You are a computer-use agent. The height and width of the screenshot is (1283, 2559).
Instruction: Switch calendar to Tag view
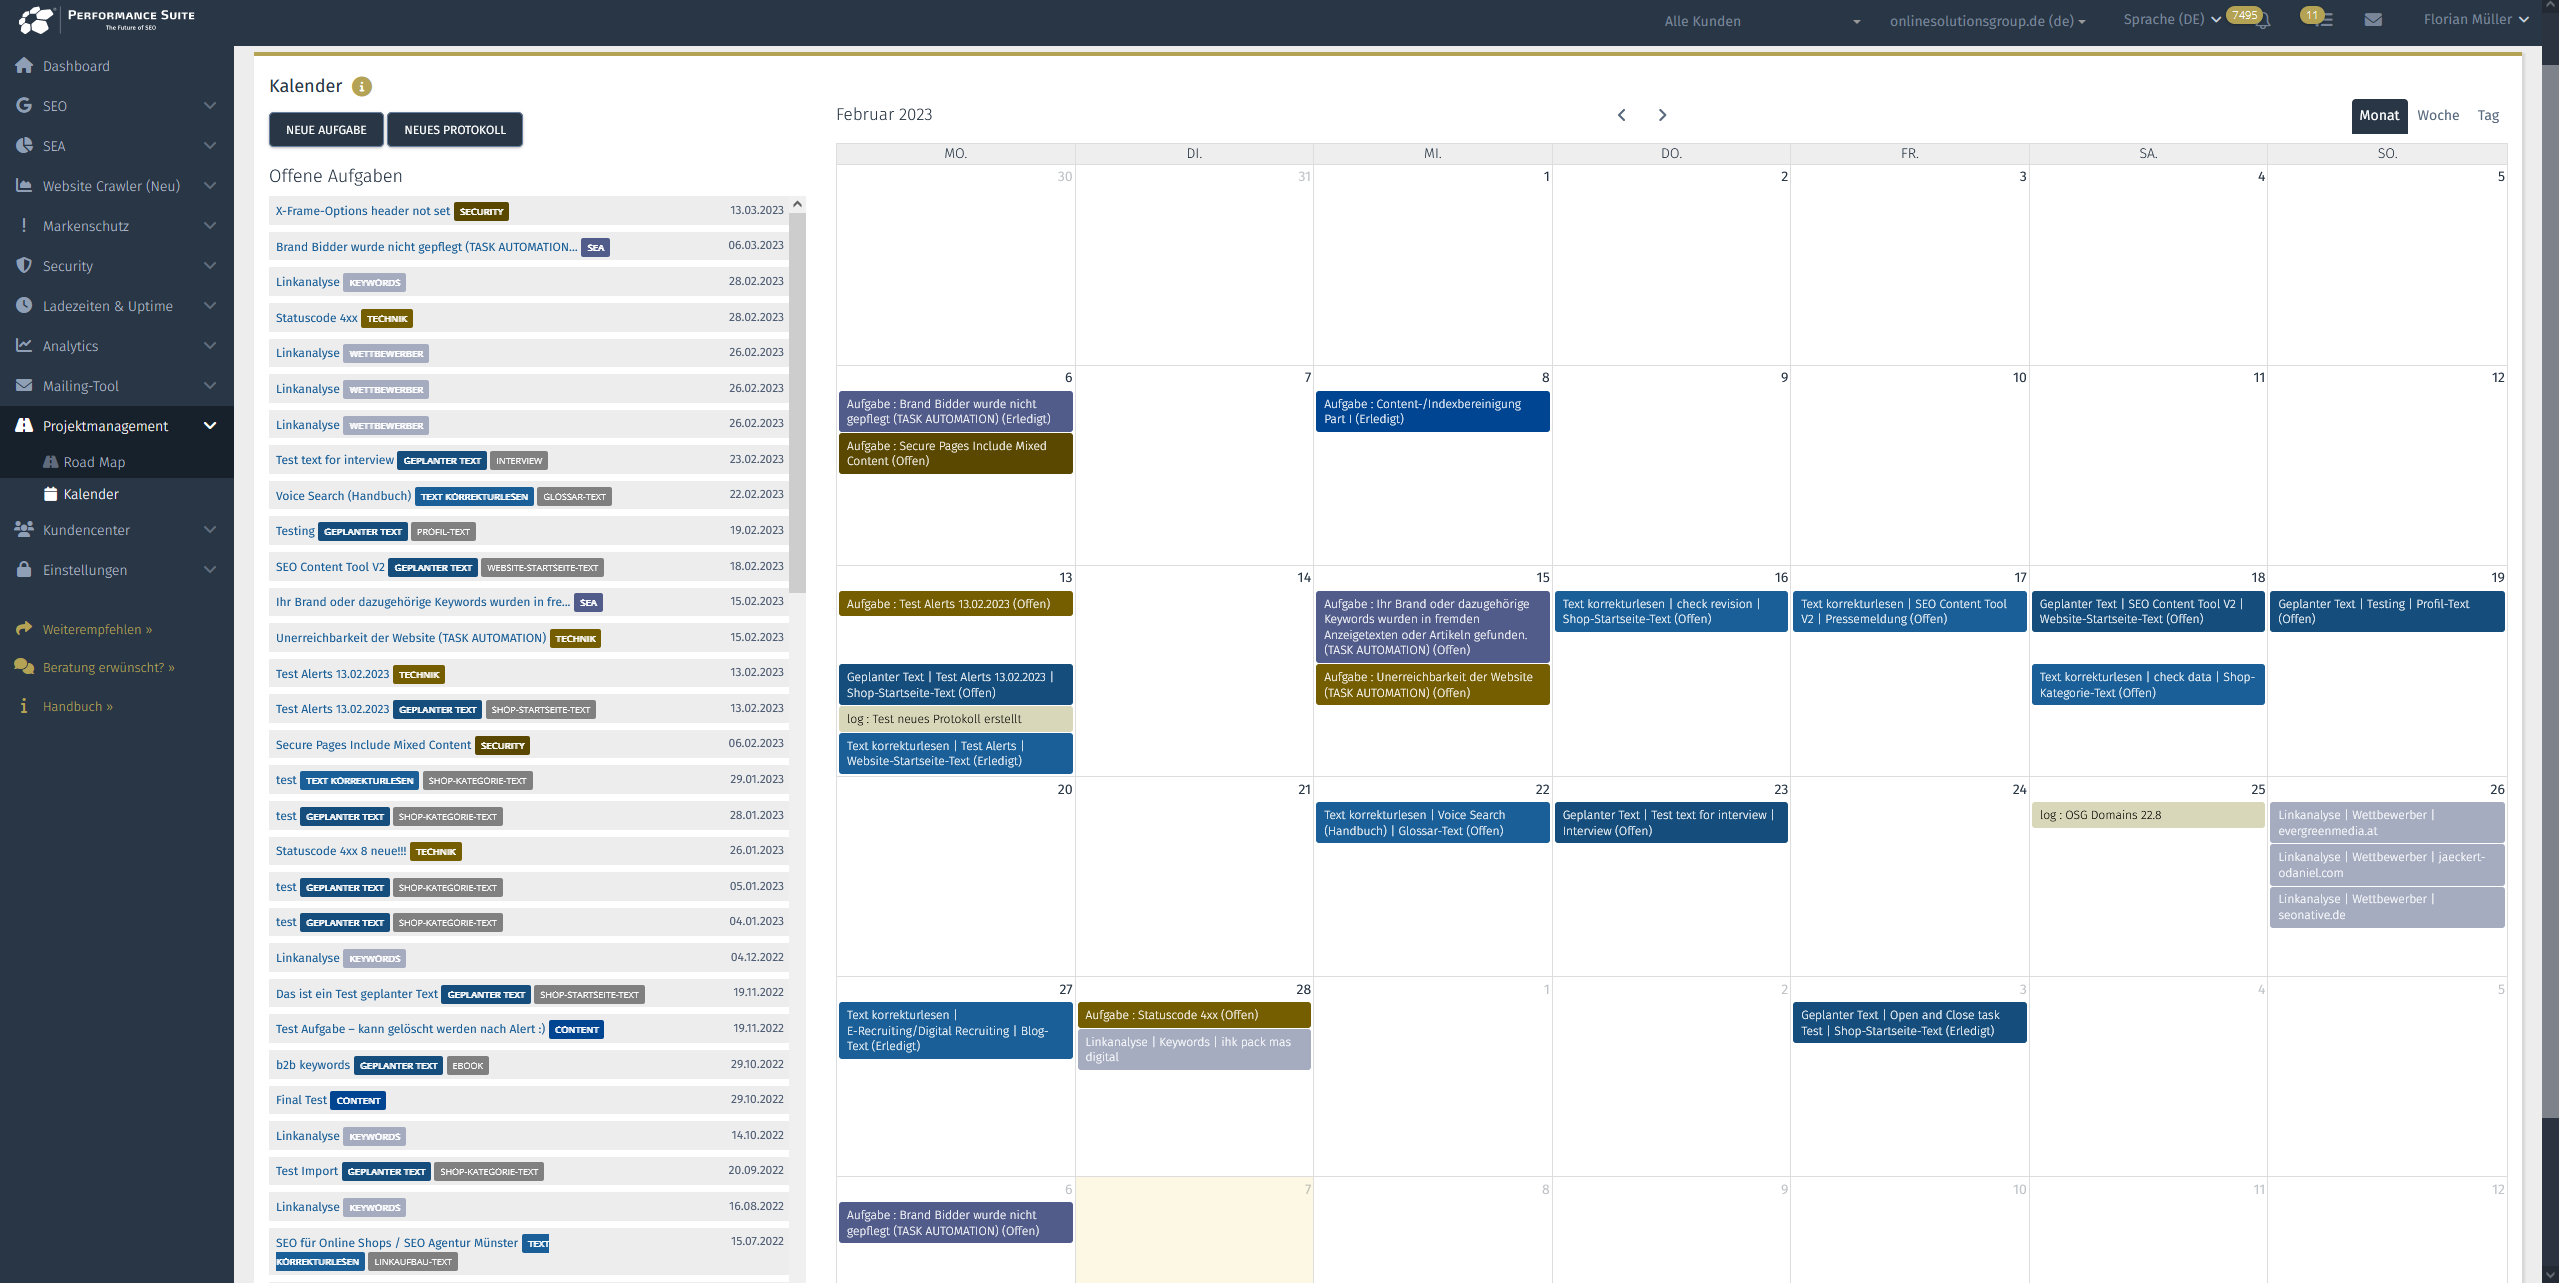(x=2487, y=116)
